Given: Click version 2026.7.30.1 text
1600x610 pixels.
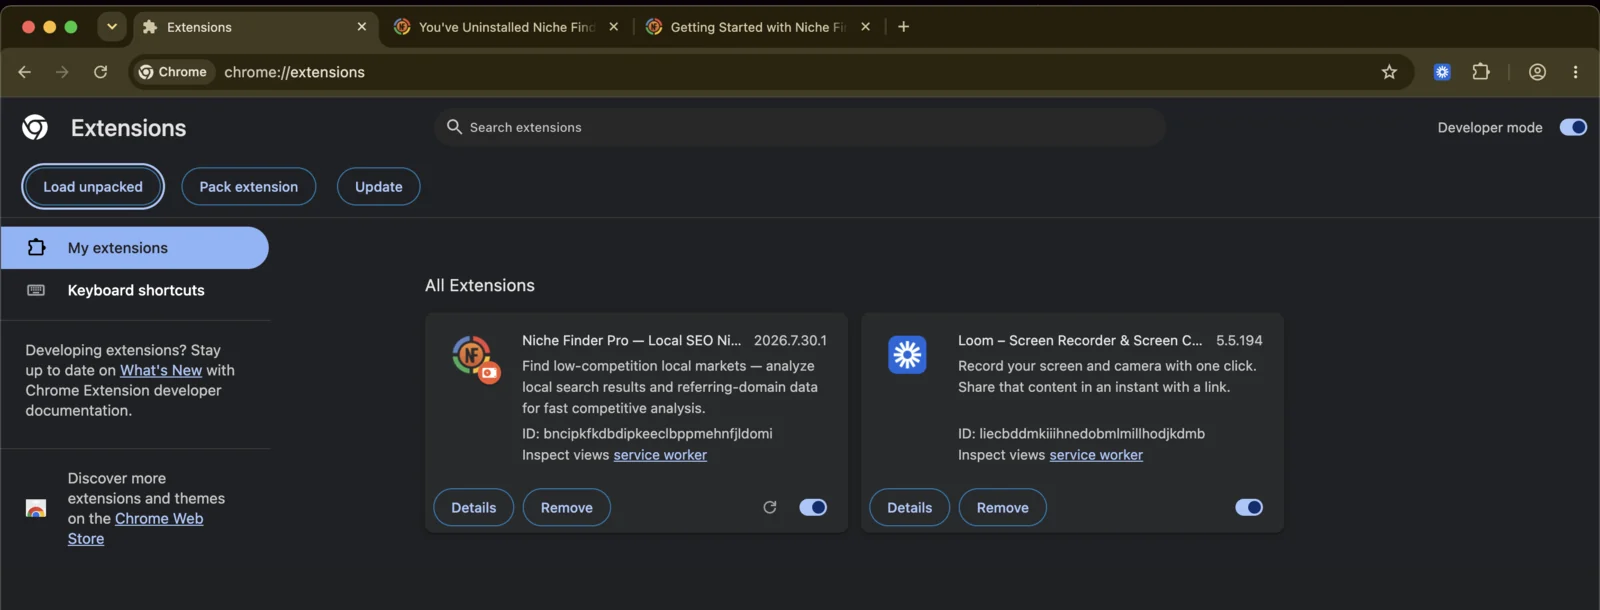Looking at the screenshot, I should pos(790,341).
